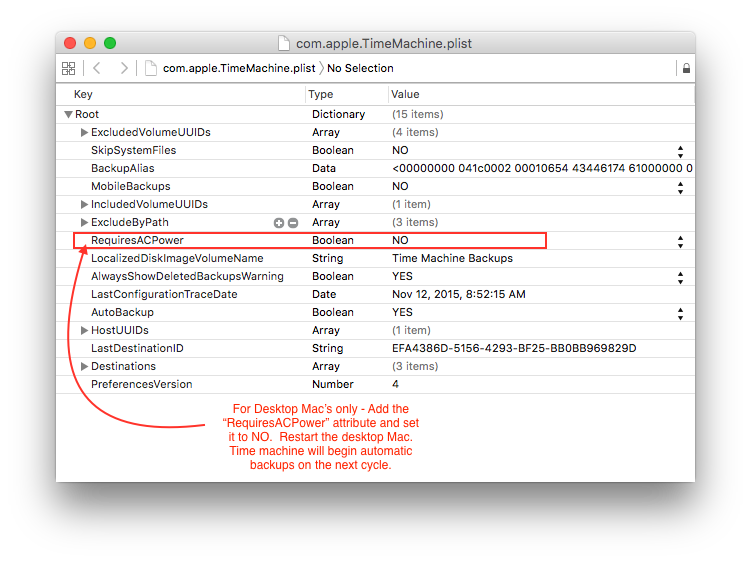The image size is (751, 562).
Task: Select the AlwaysShowDeletedBackupsWarning key
Action: point(187,276)
